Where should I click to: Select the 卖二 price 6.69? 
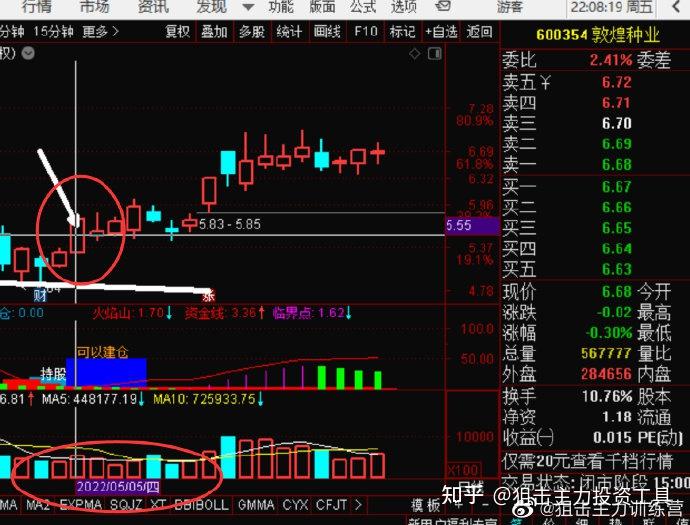tap(617, 144)
